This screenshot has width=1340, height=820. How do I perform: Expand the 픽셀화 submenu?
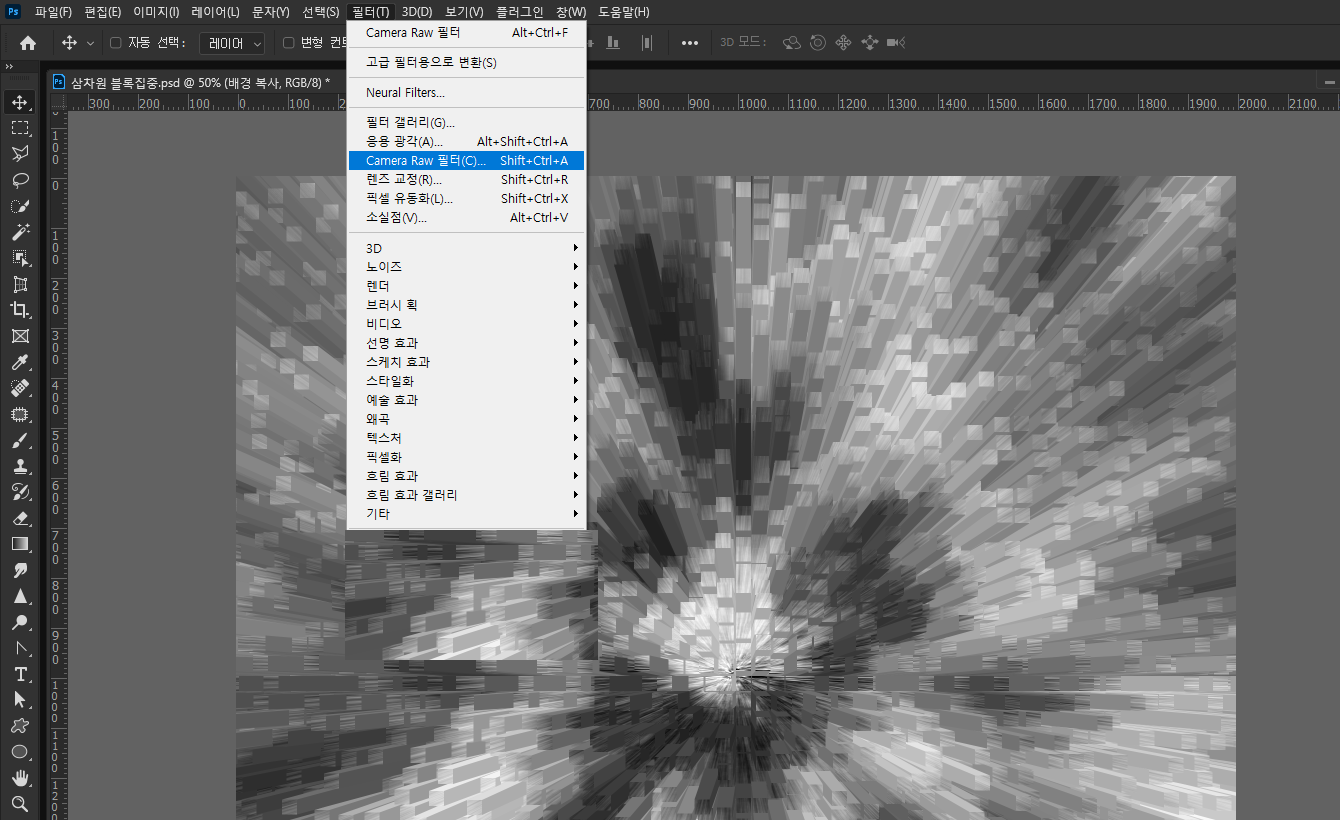(x=466, y=457)
